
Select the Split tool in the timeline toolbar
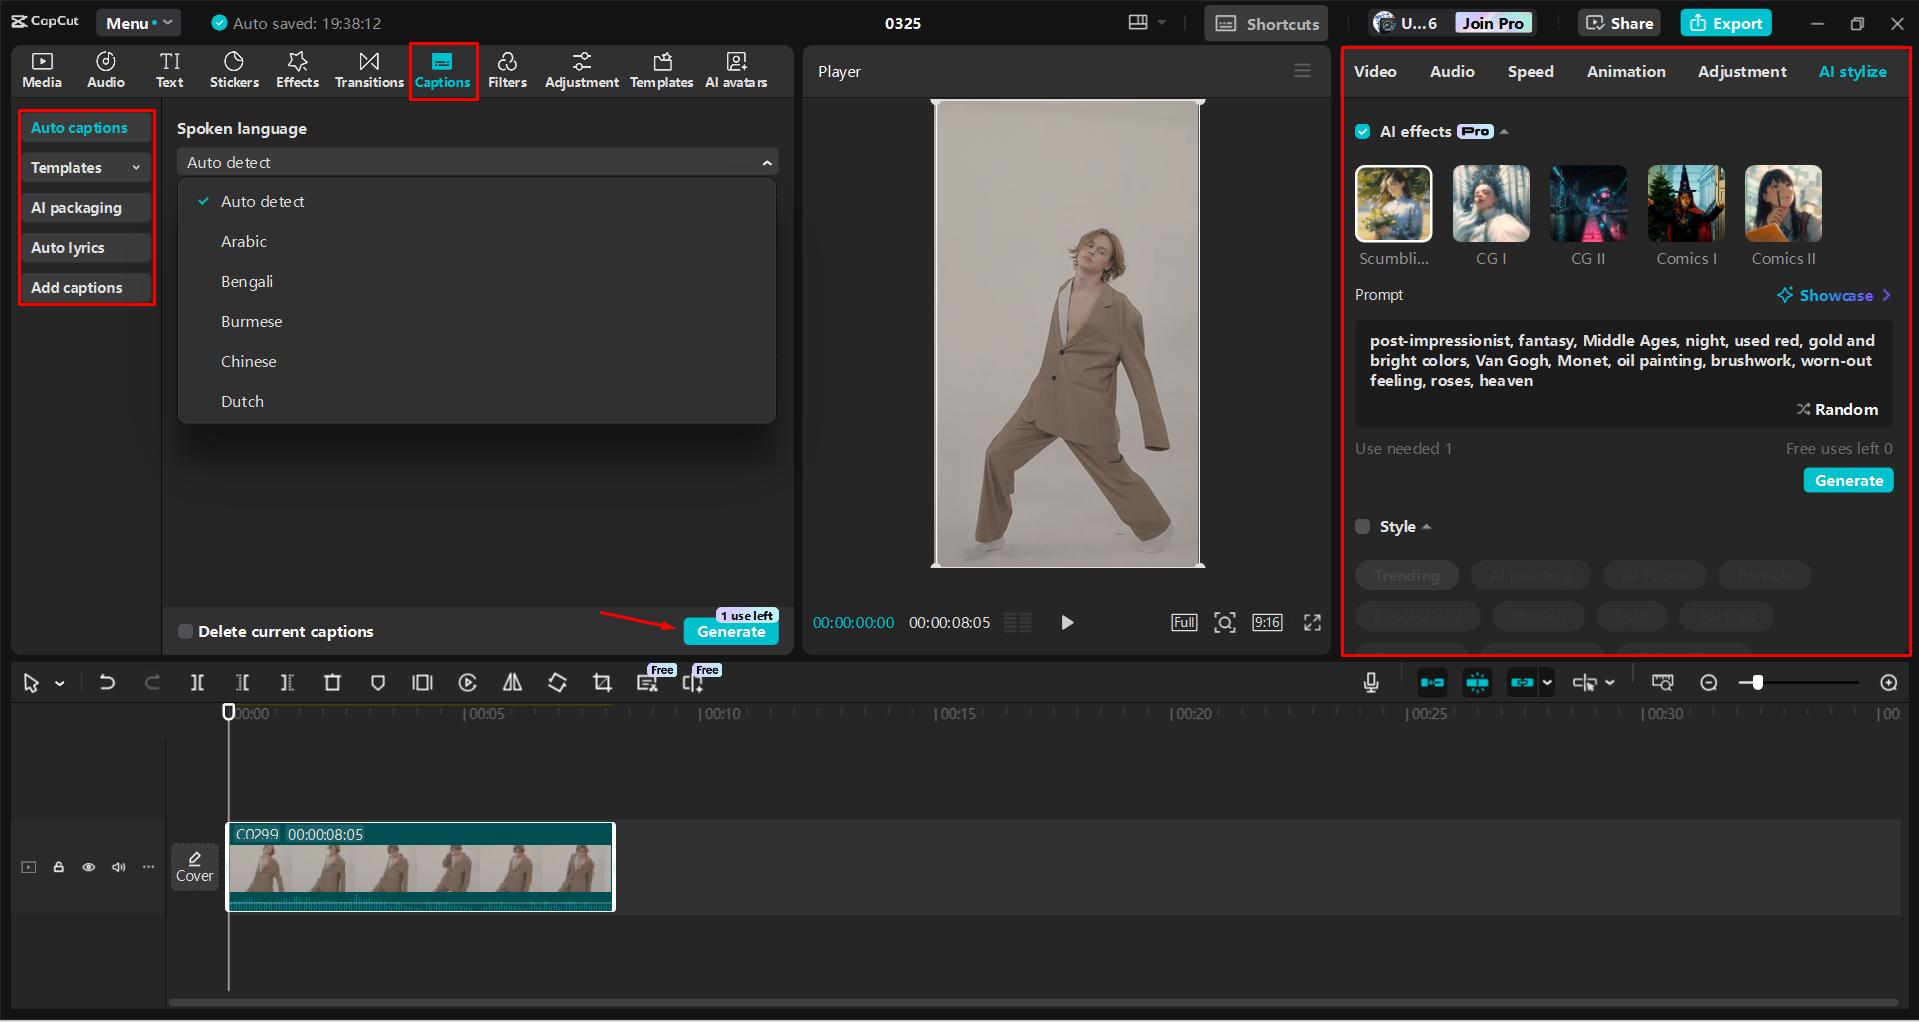[197, 682]
